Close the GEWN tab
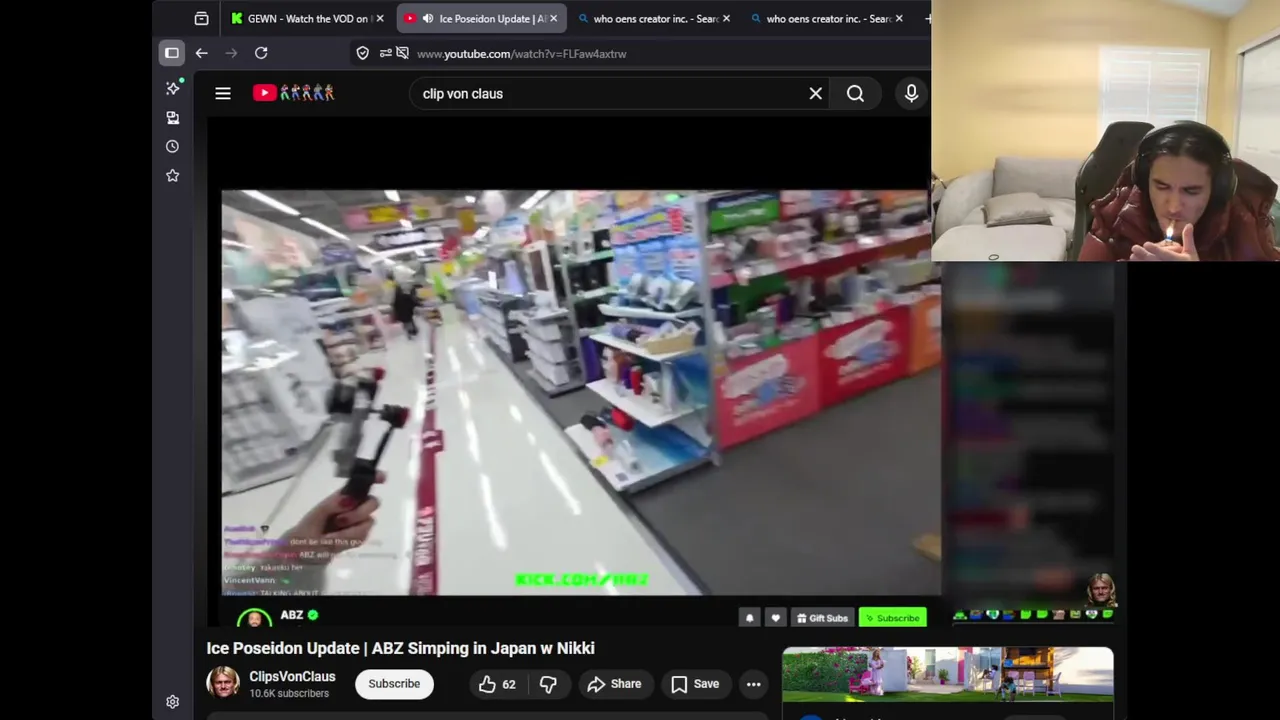1280x720 pixels. [x=380, y=18]
